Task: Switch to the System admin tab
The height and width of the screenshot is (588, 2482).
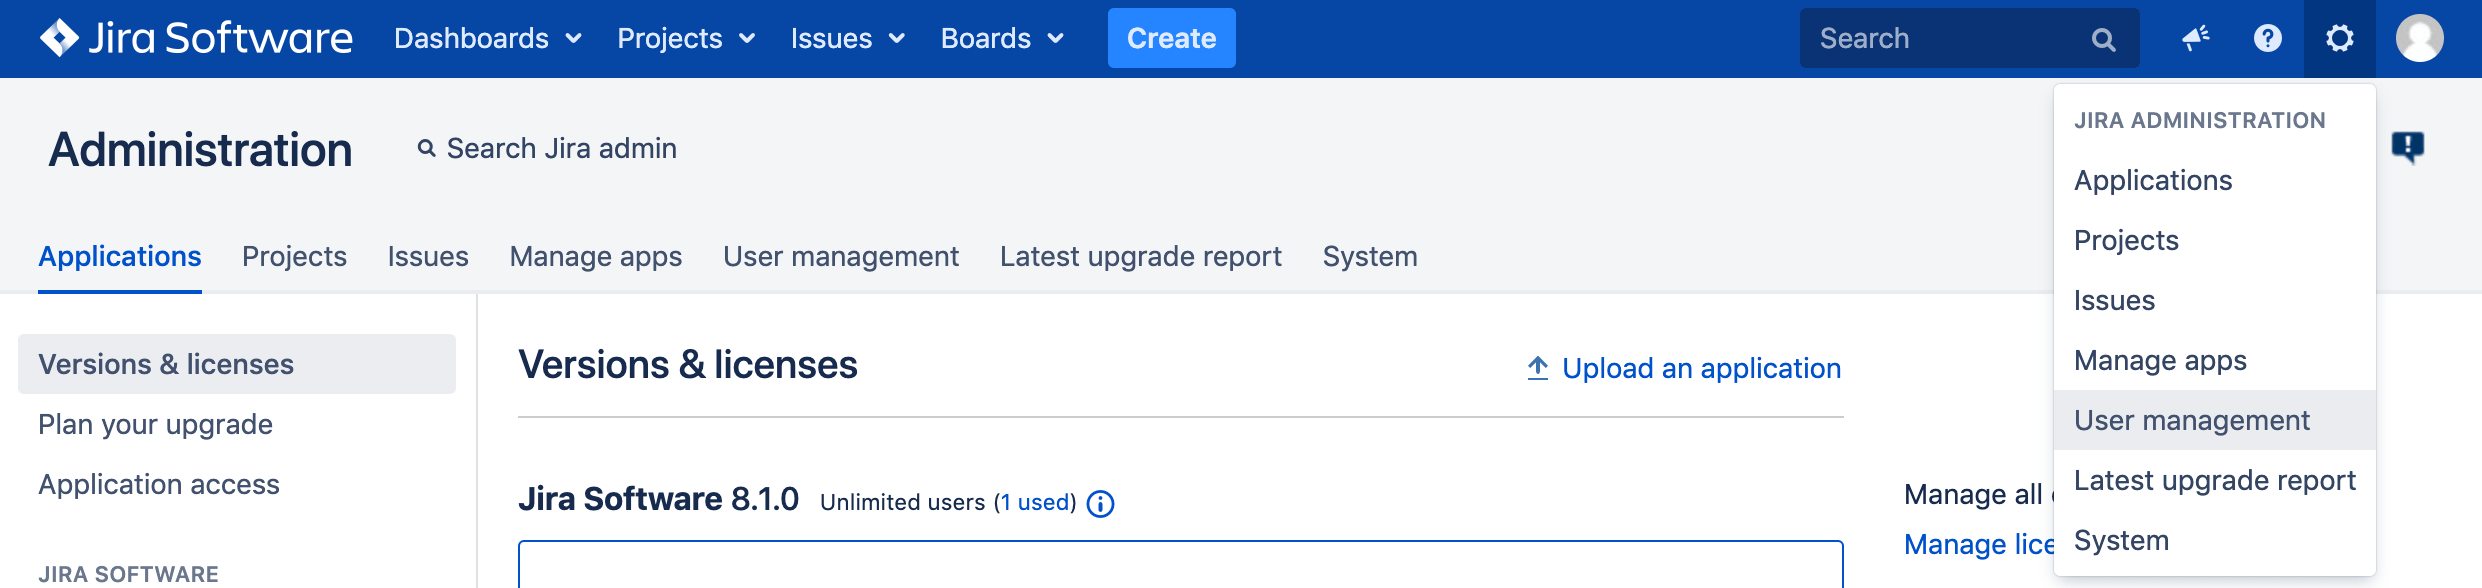Action: (x=1369, y=256)
